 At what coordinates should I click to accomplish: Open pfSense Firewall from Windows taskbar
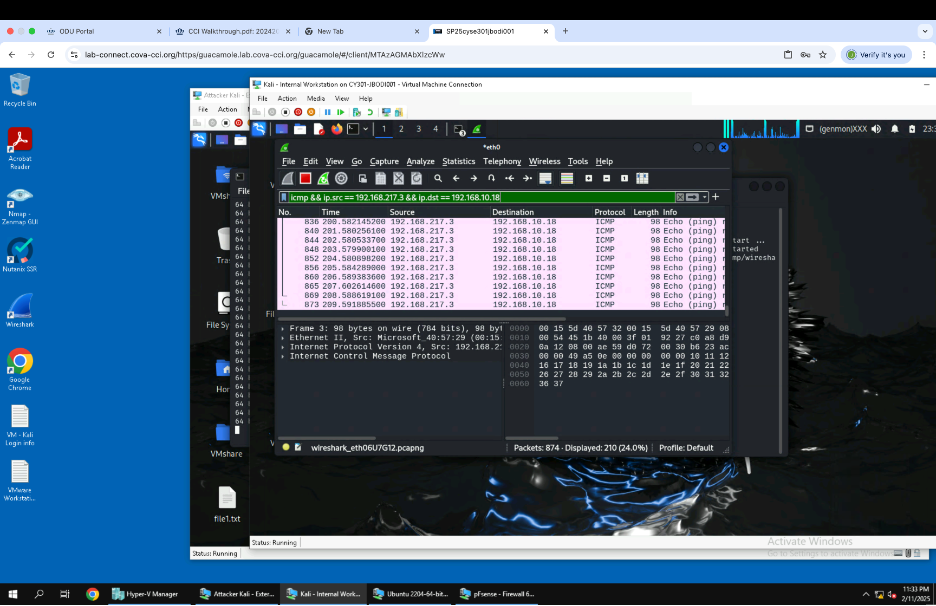pyautogui.click(x=496, y=594)
